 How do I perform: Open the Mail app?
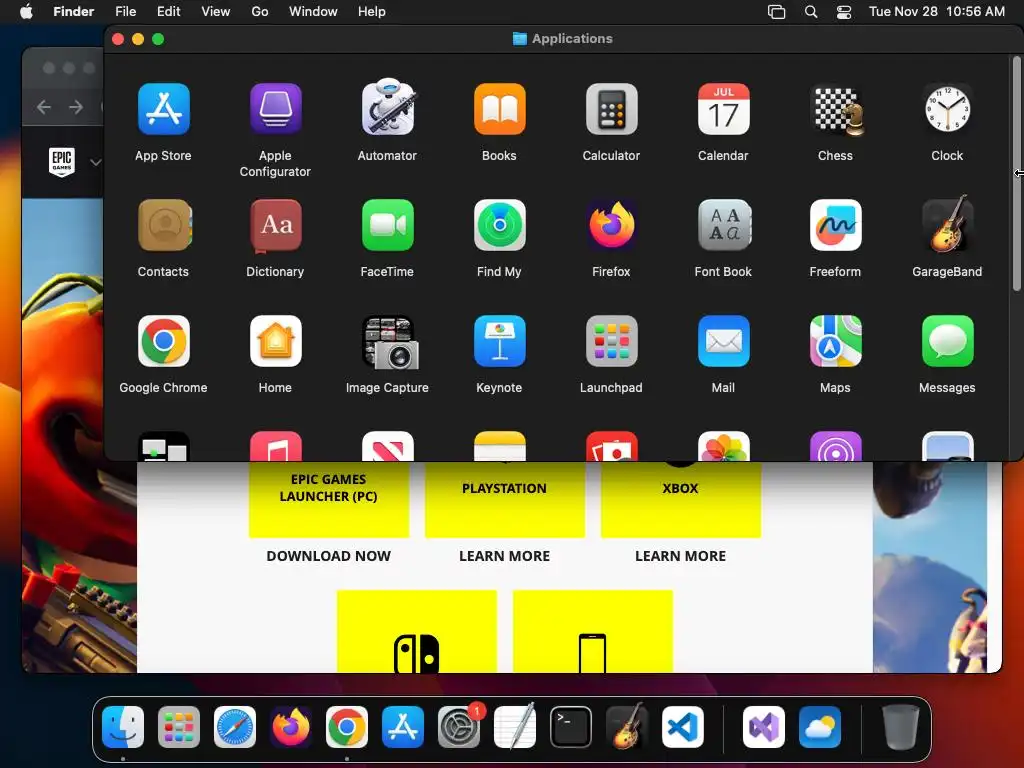click(x=723, y=341)
